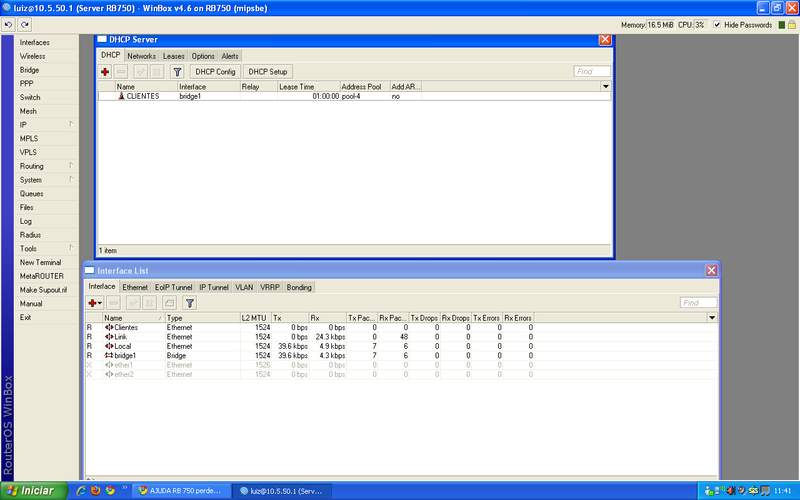Screen dimensions: 800x500
Task: Click the Clientes ethernet interface icon
Action: (109, 328)
